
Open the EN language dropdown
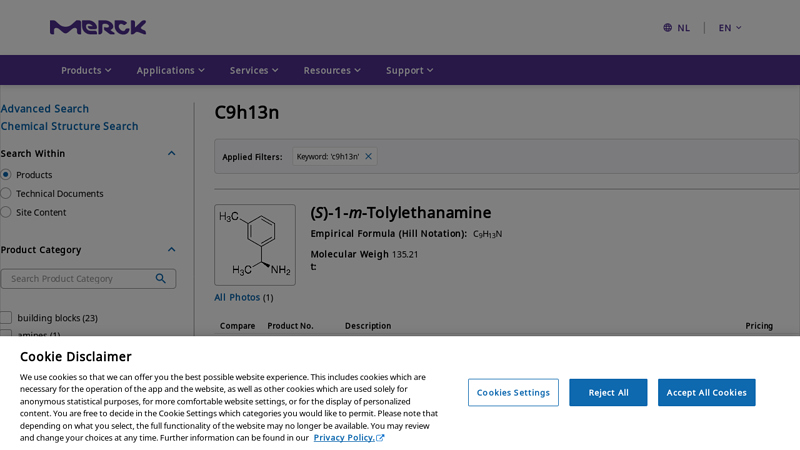click(730, 28)
